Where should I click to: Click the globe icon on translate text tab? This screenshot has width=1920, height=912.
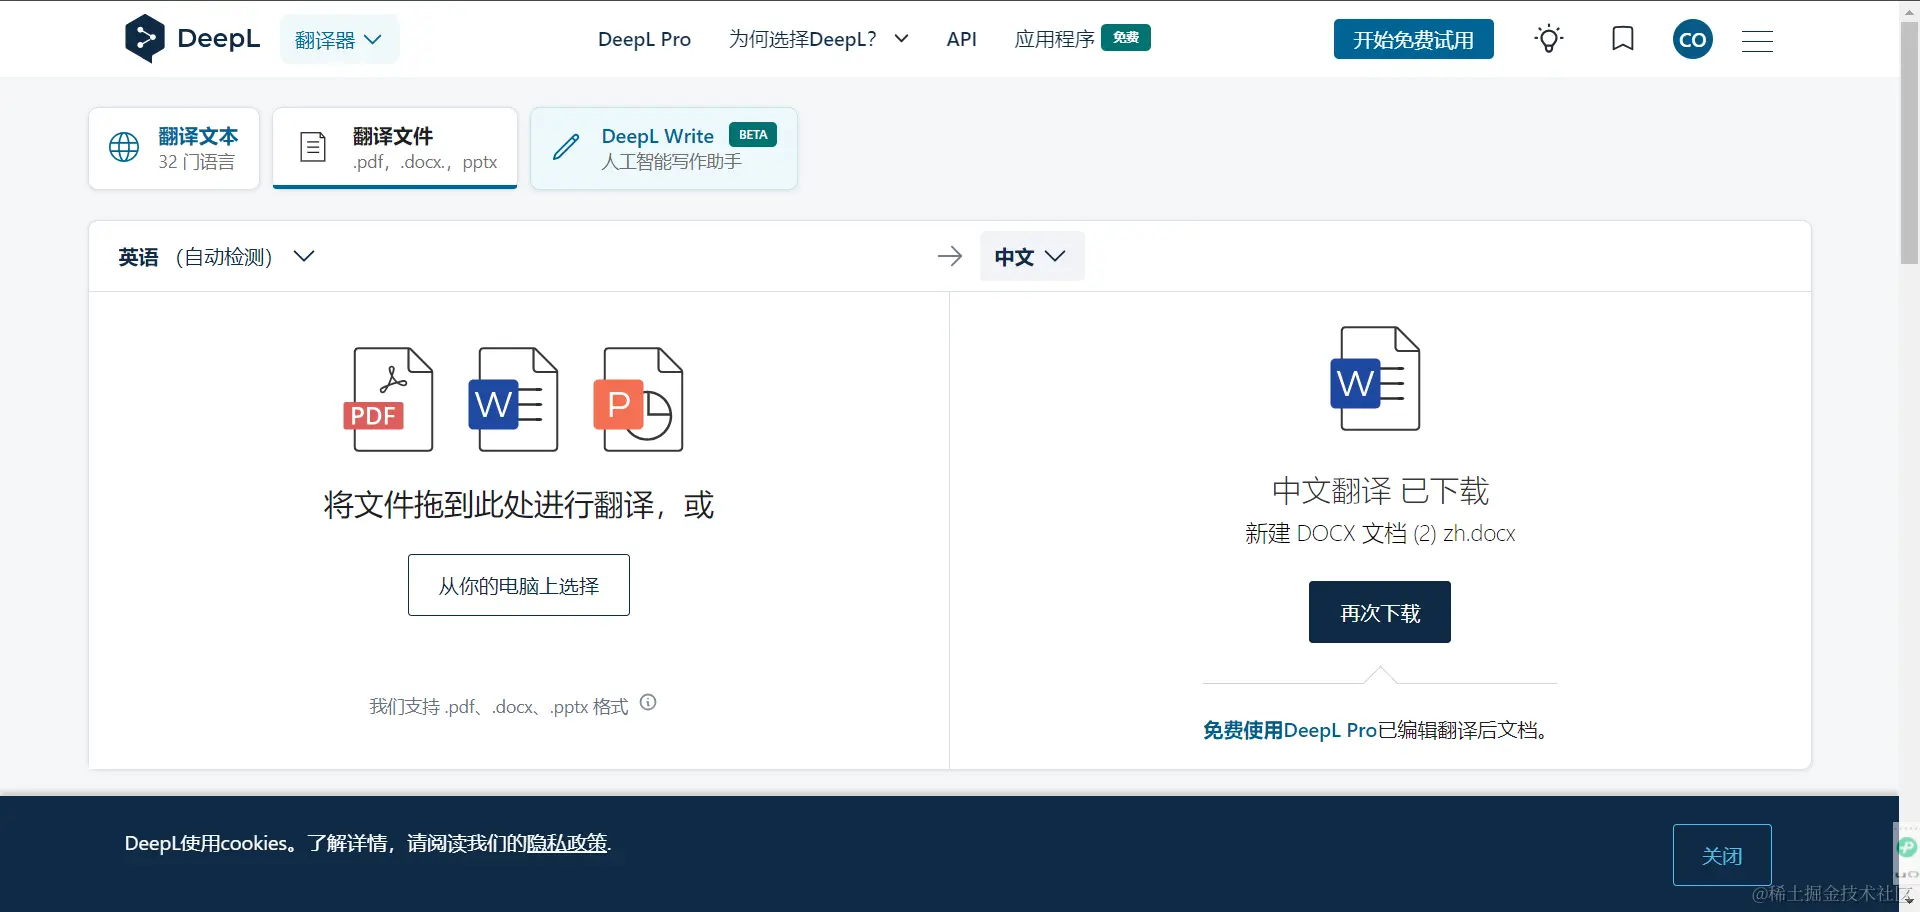[124, 147]
